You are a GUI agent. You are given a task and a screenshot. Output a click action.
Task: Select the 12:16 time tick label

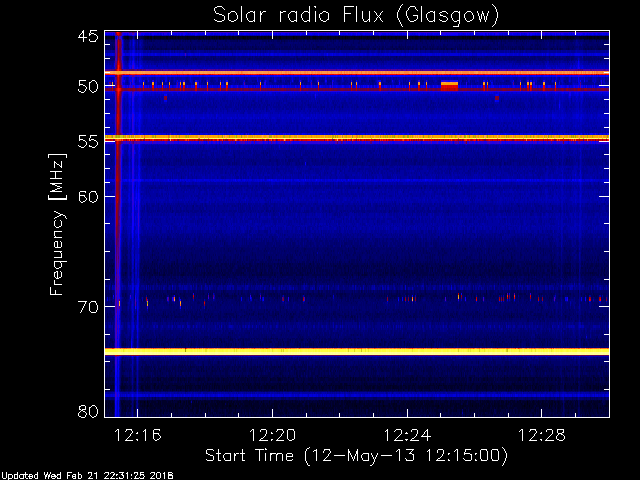(138, 436)
